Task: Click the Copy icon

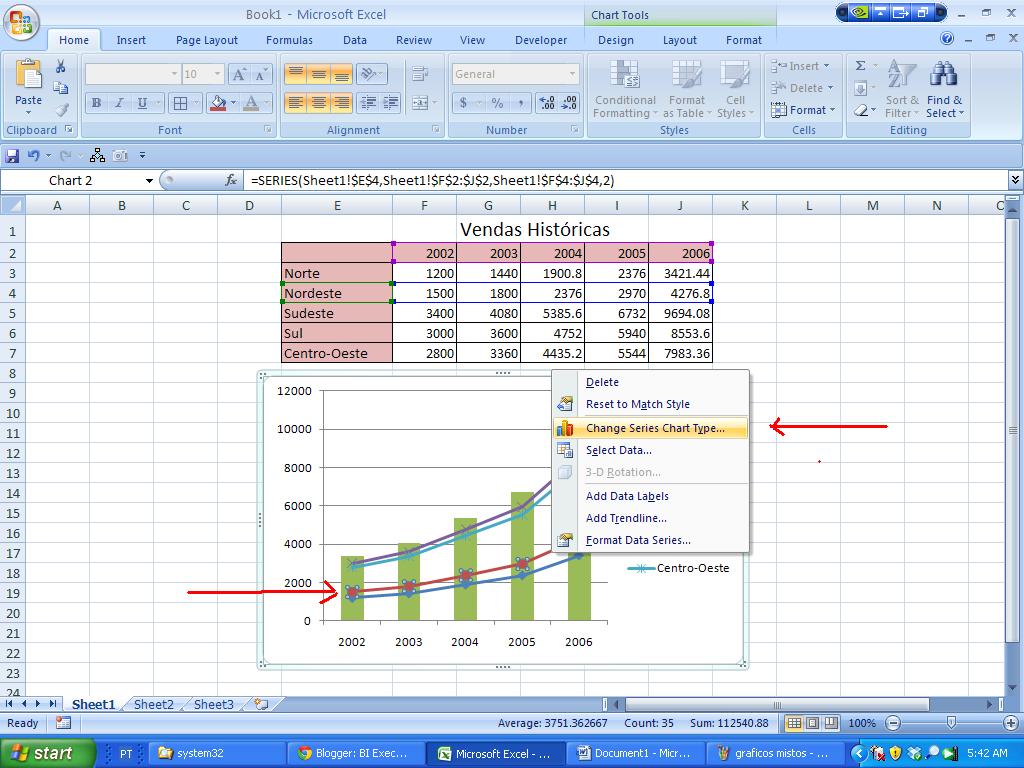Action: point(61,88)
